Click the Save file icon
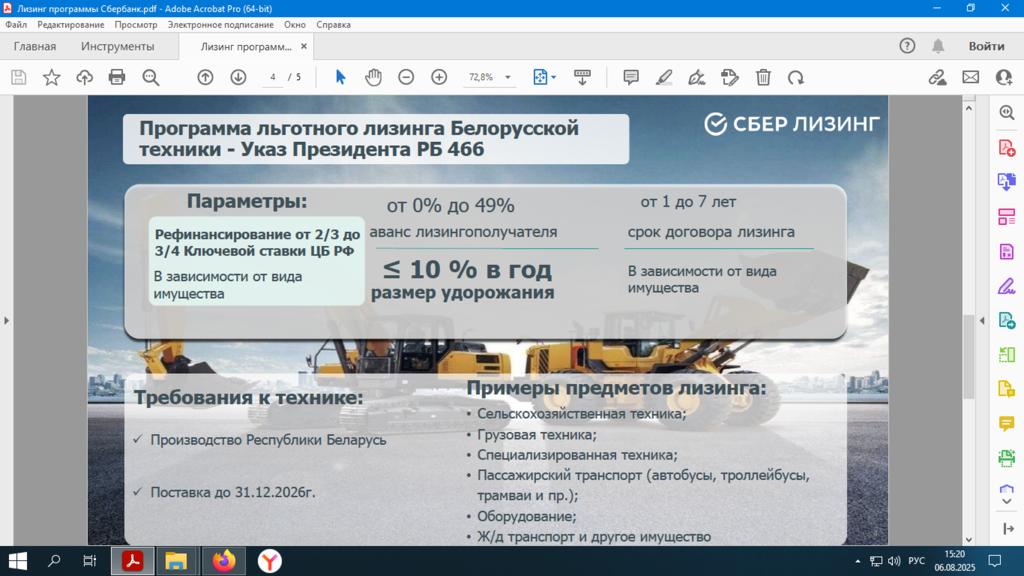 pos(18,77)
